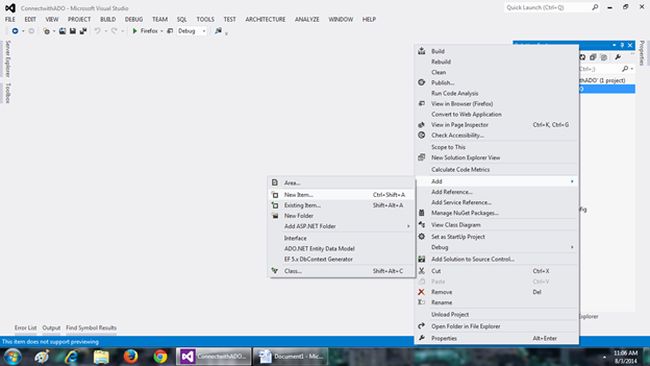Click the Solution Explorer properties wrench icon

click(x=618, y=57)
